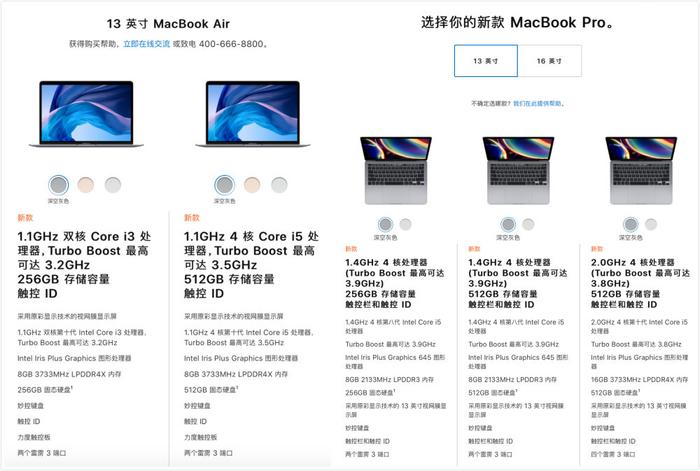
Task: Click the 2.0GHz MacBook Pro image
Action: (641, 171)
